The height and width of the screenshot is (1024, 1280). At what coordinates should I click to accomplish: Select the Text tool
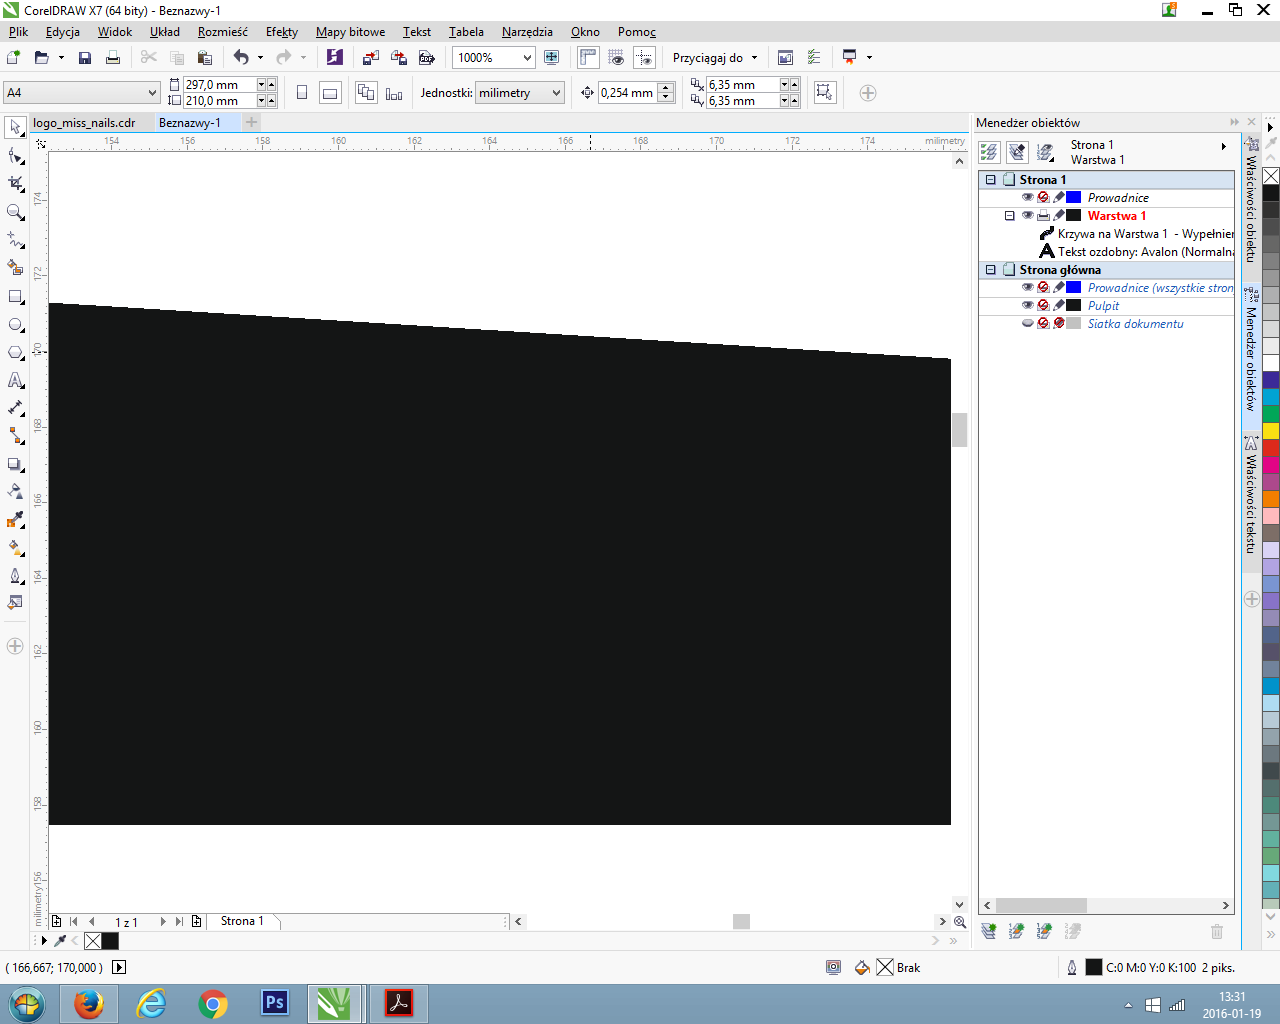[x=15, y=380]
